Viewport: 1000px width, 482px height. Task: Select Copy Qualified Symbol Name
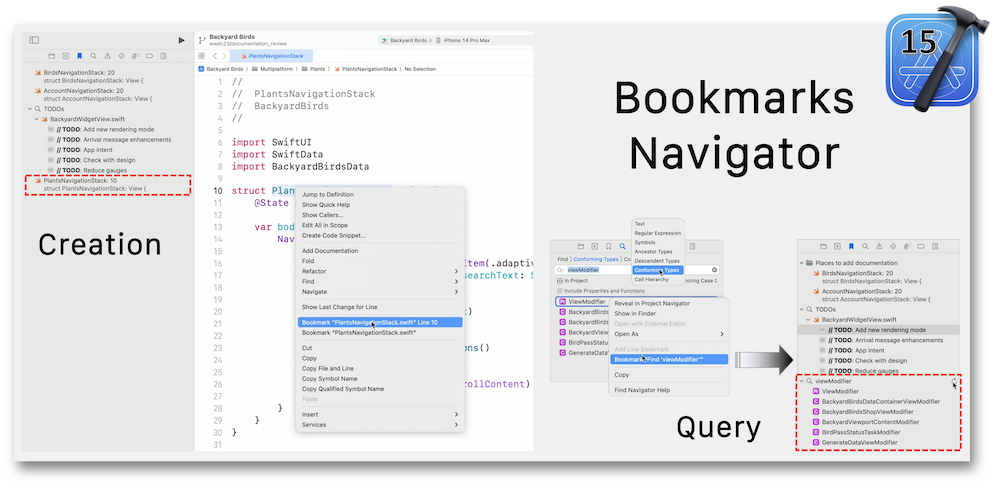tap(380, 388)
